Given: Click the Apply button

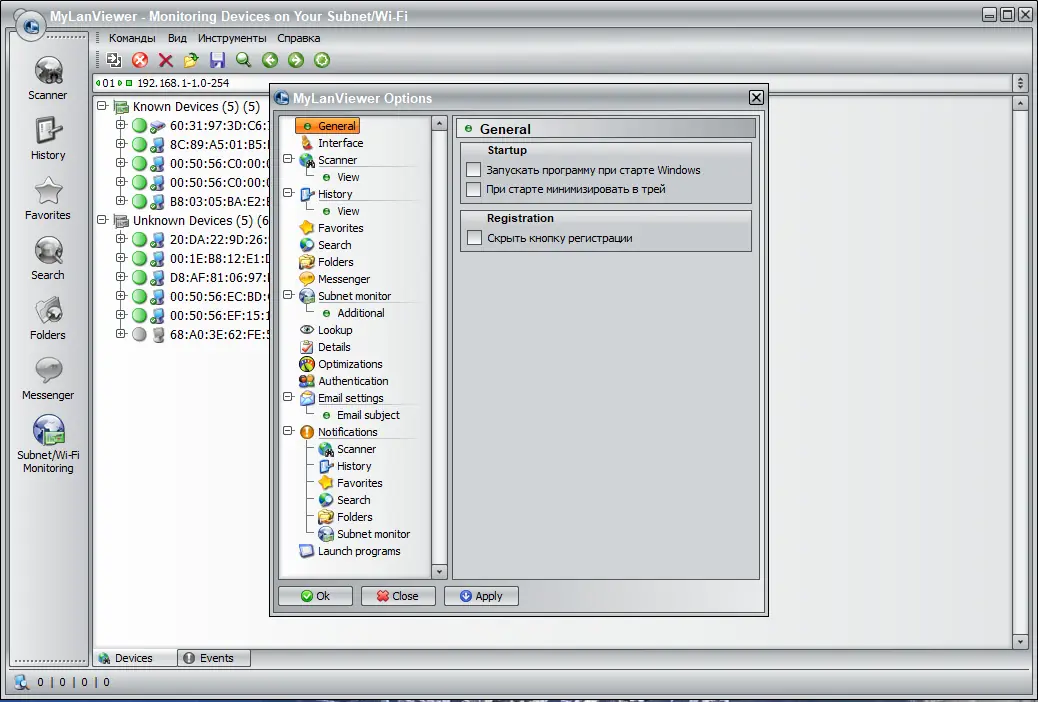Looking at the screenshot, I should (481, 596).
